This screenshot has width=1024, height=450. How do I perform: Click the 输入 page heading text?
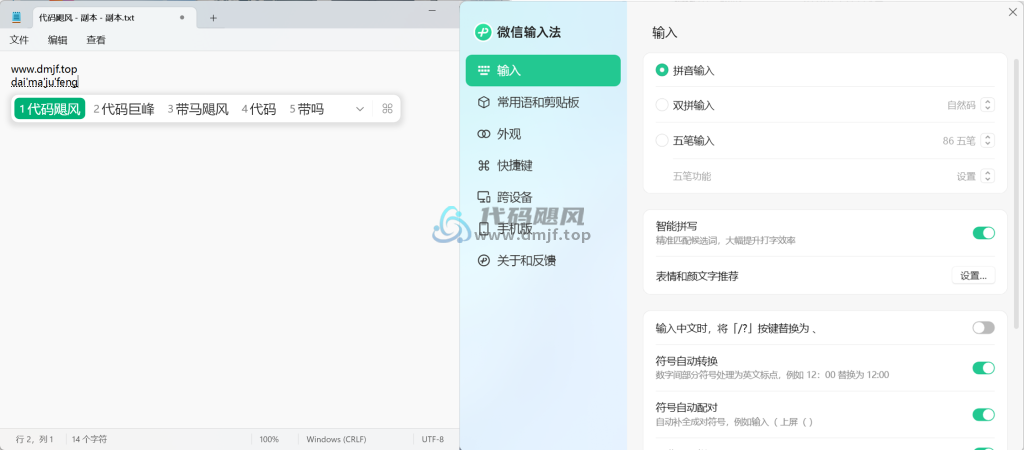[664, 33]
